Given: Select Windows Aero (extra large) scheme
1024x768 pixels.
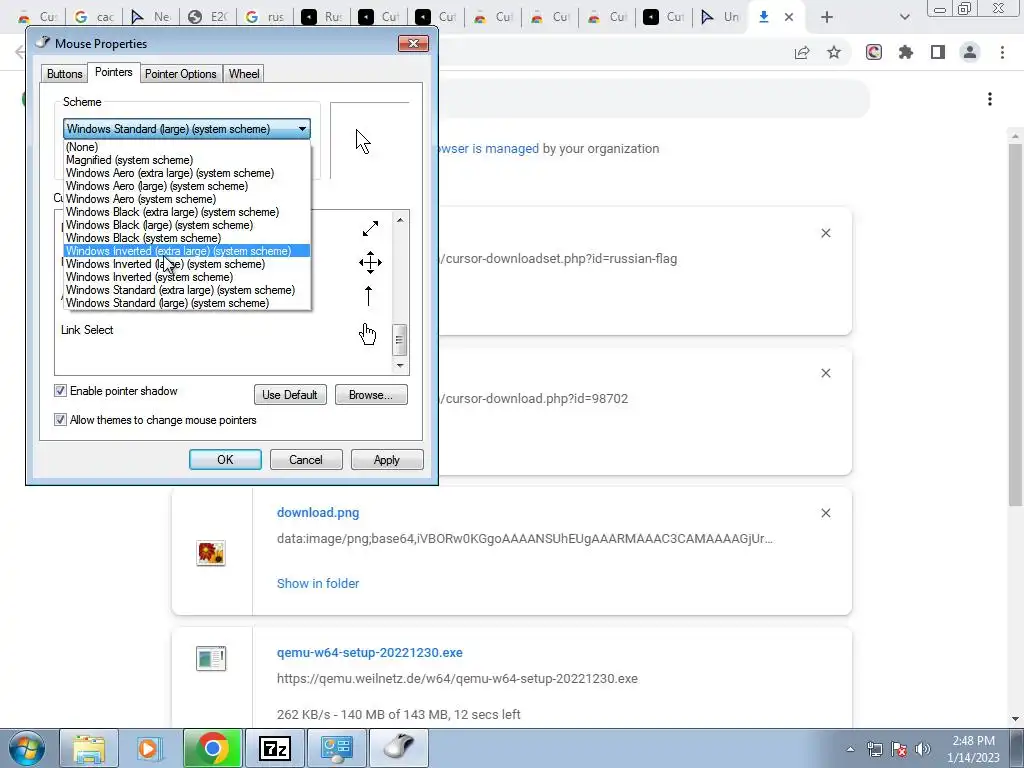Looking at the screenshot, I should coord(187,173).
